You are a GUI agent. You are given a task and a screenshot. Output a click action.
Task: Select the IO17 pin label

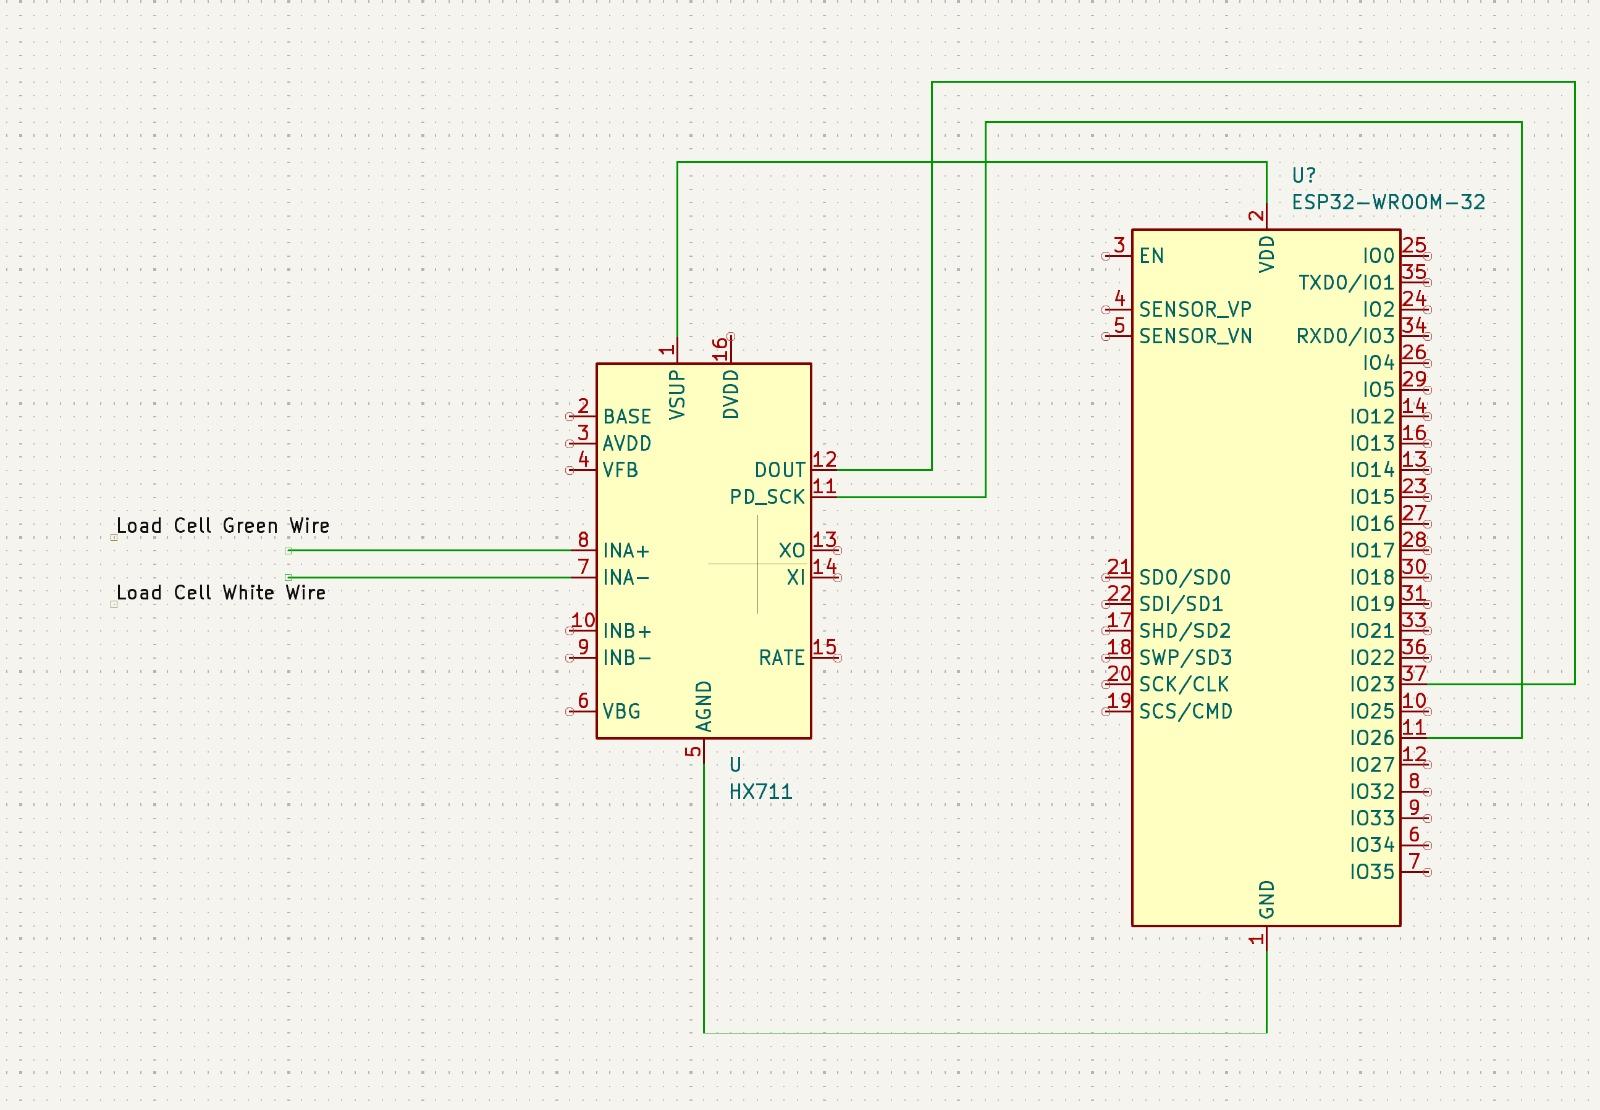pos(1372,551)
